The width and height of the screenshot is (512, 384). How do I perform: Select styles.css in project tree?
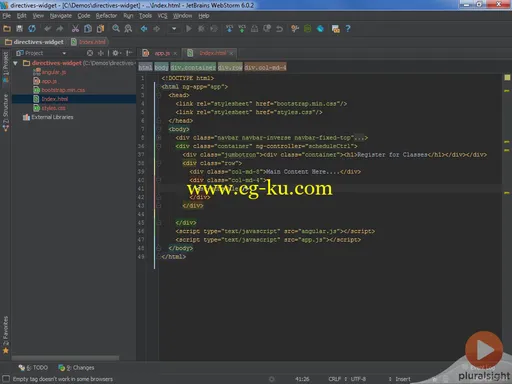(x=53, y=108)
